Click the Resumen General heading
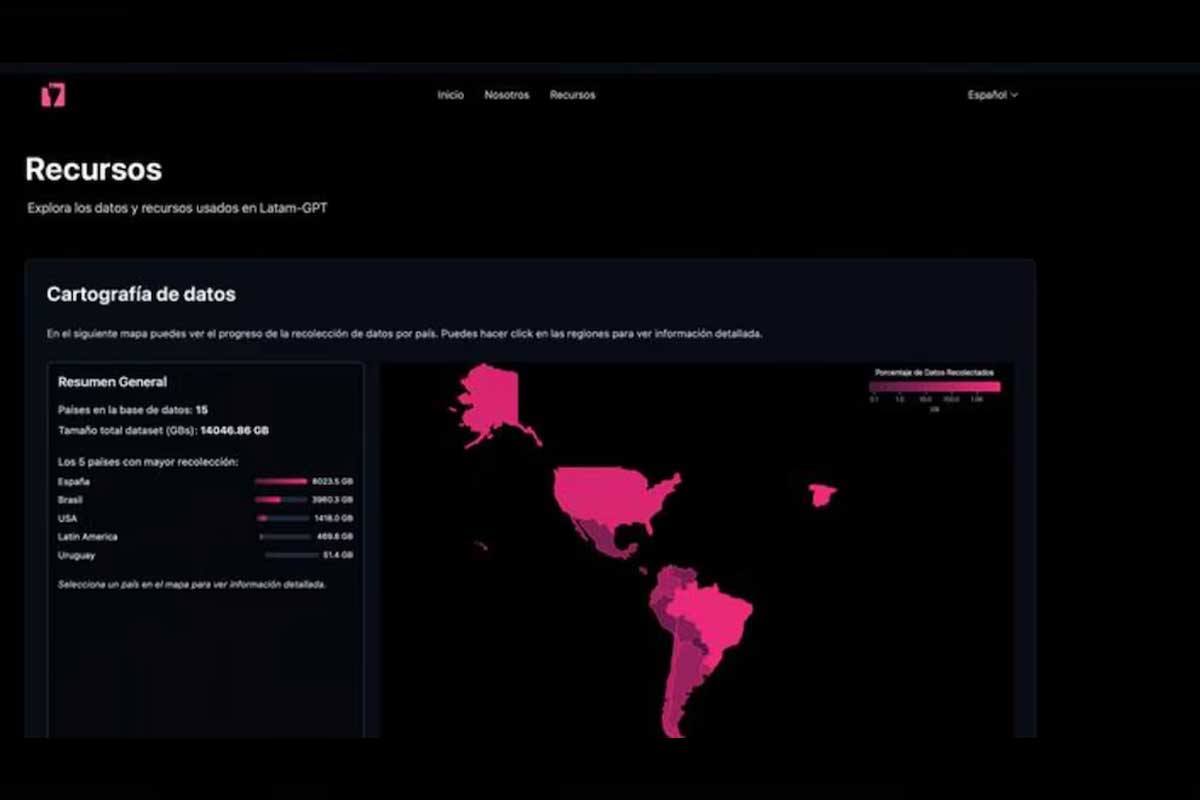 tap(112, 382)
